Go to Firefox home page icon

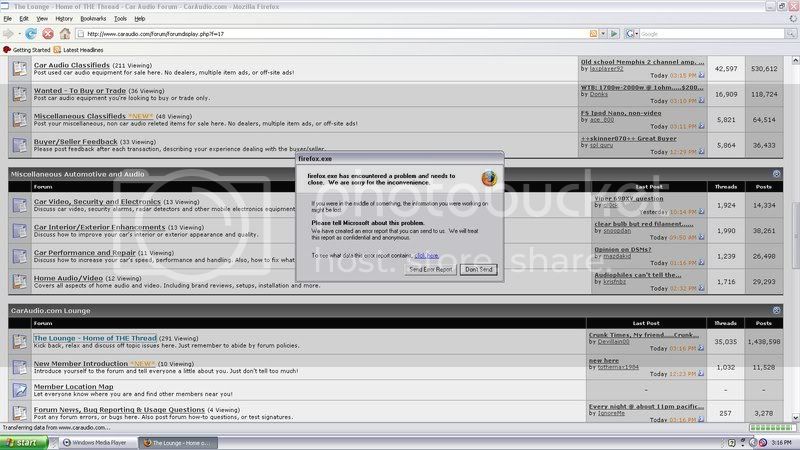pos(65,34)
